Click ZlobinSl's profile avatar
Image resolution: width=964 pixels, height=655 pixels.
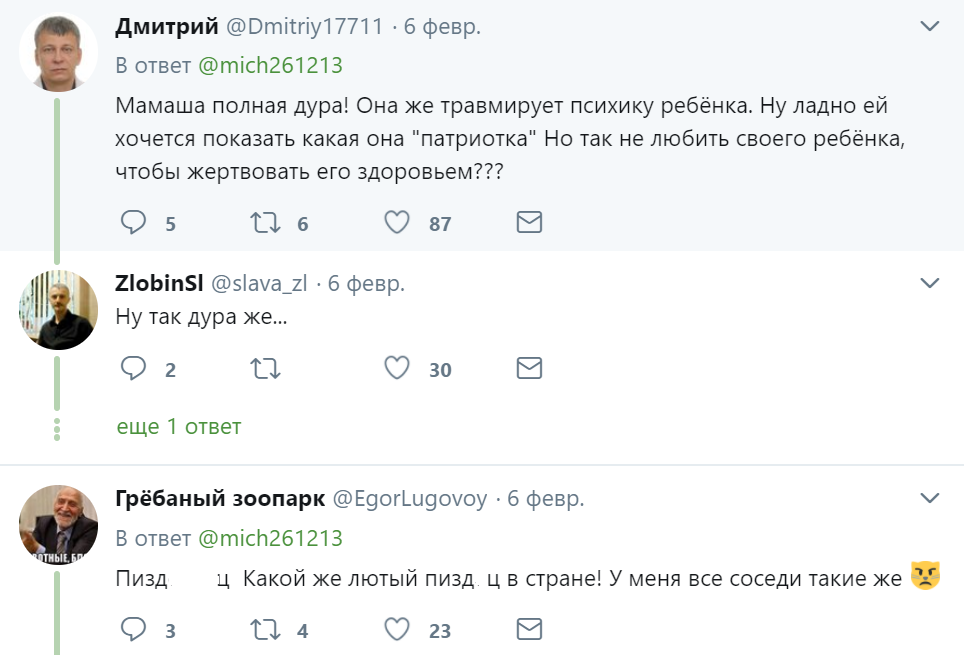tap(57, 311)
